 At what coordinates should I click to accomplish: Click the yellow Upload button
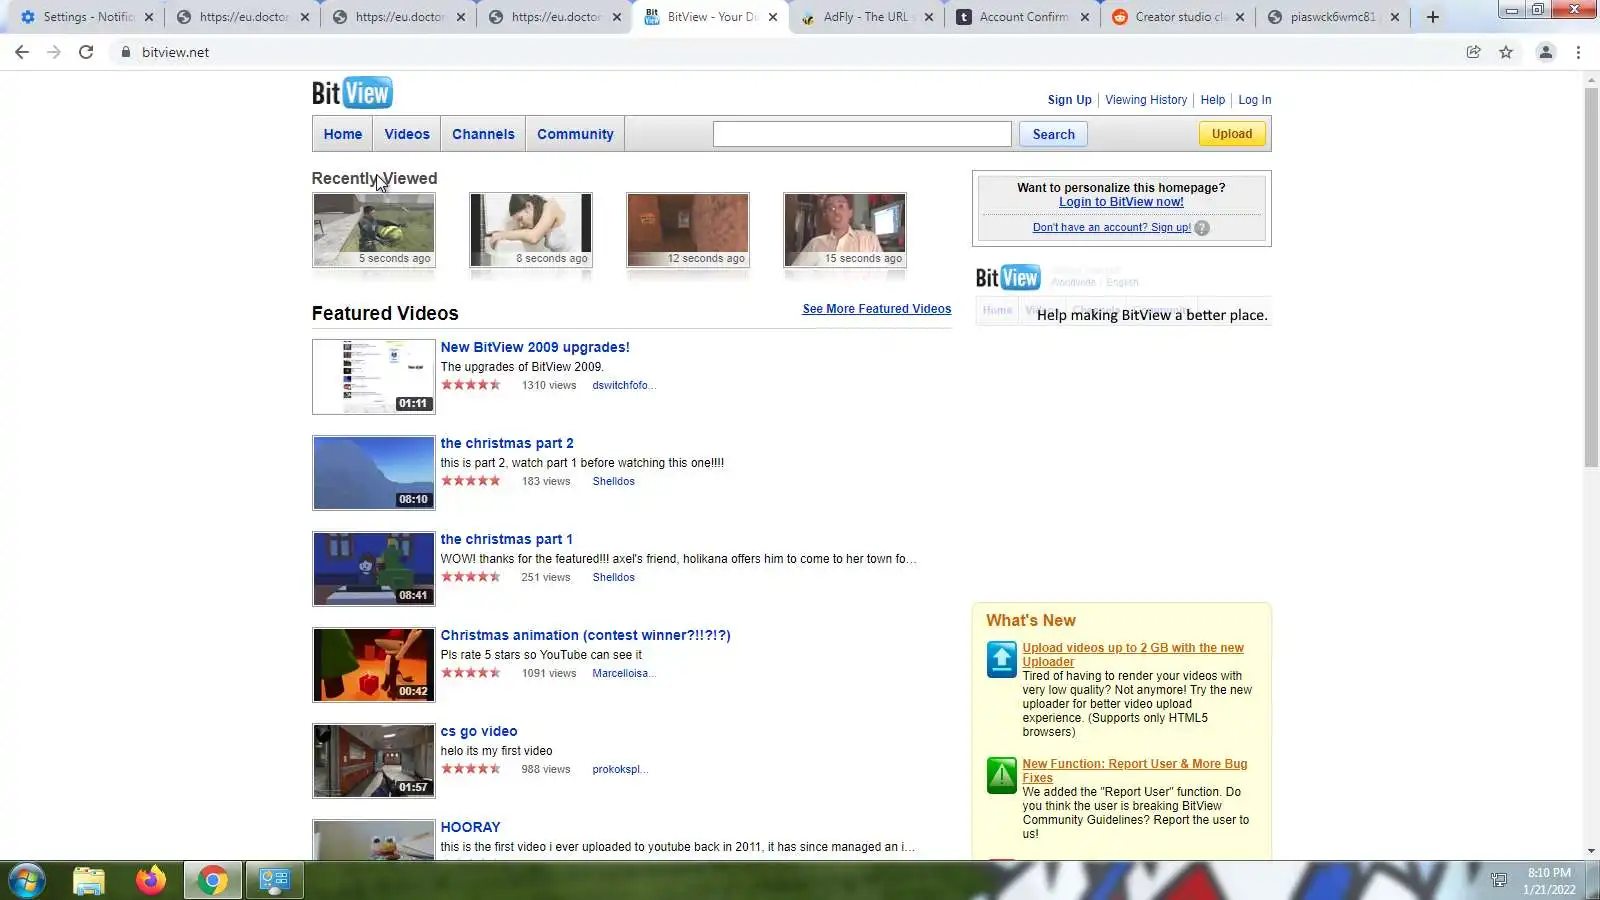(1232, 134)
